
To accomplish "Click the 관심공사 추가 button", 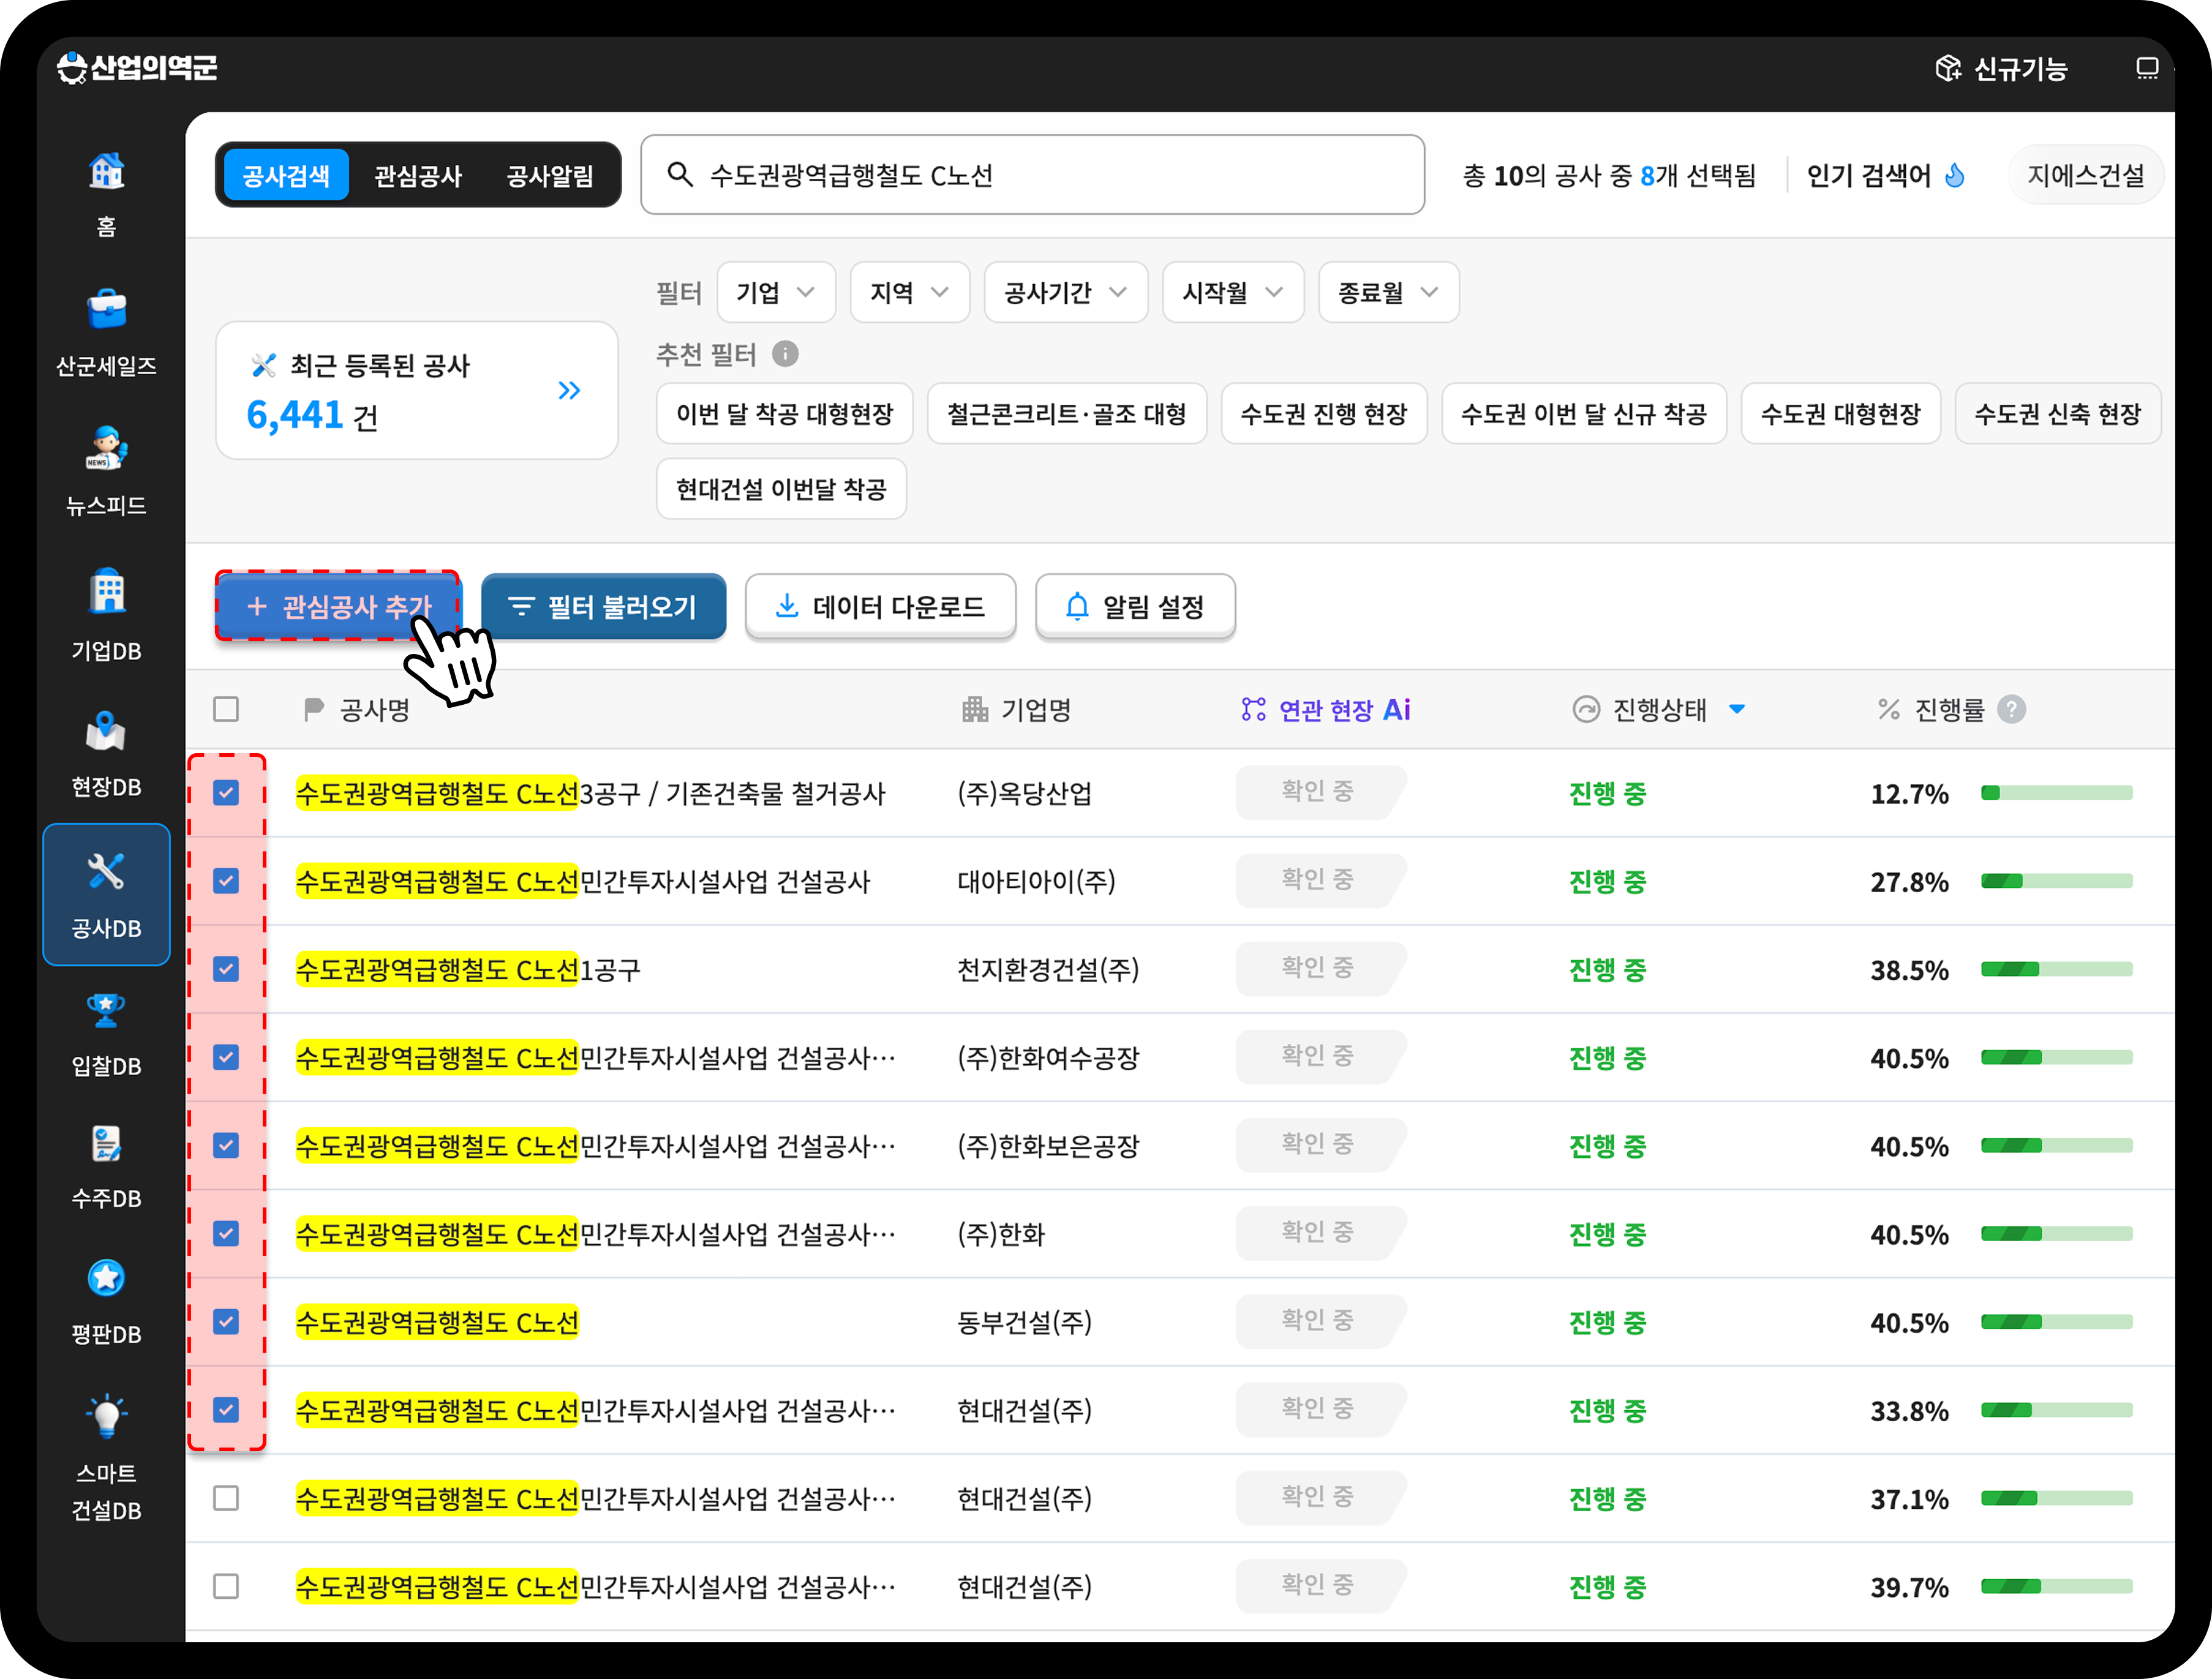I will click(338, 606).
